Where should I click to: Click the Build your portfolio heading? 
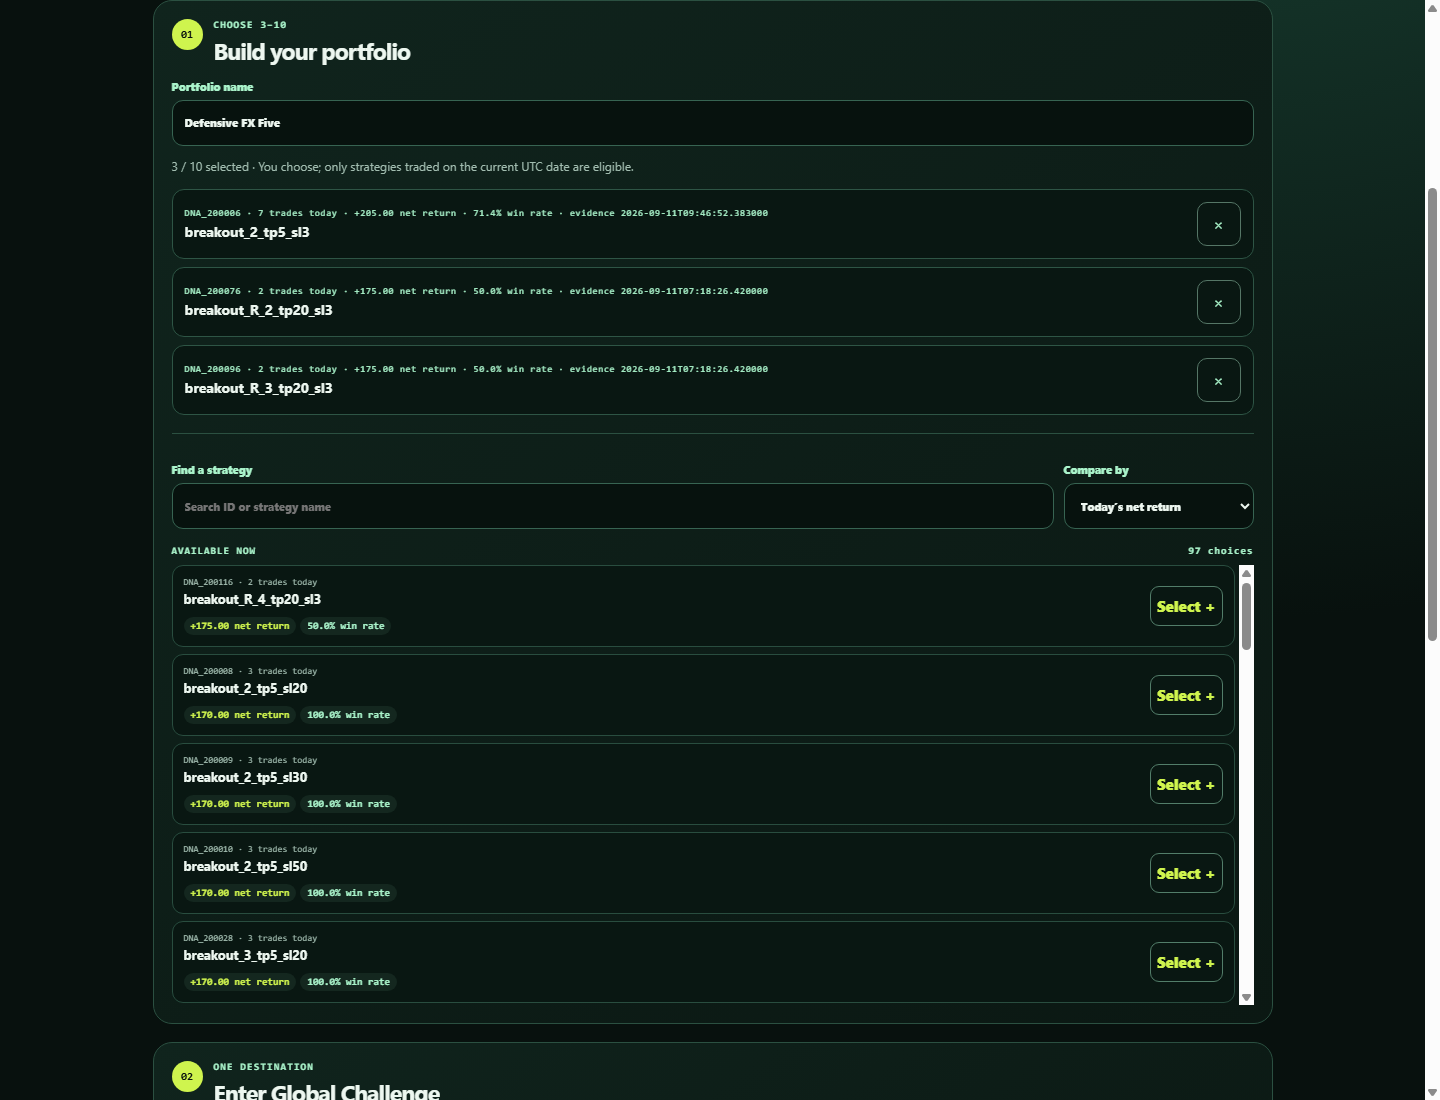coord(312,52)
